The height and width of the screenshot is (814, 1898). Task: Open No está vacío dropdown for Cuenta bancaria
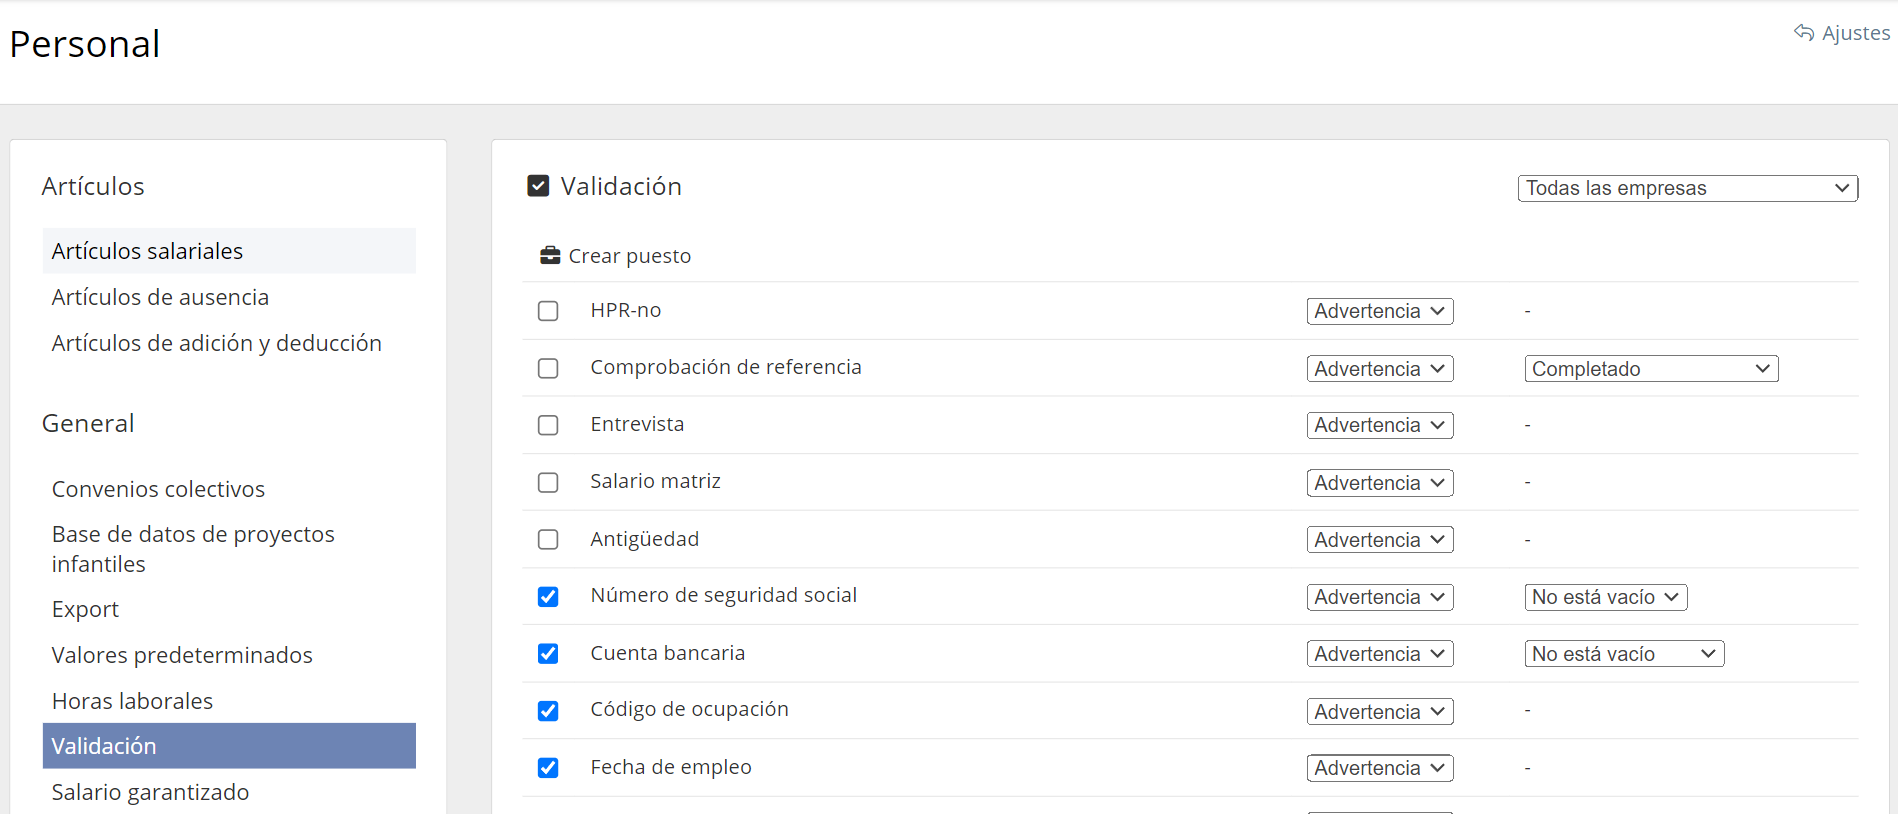1623,654
